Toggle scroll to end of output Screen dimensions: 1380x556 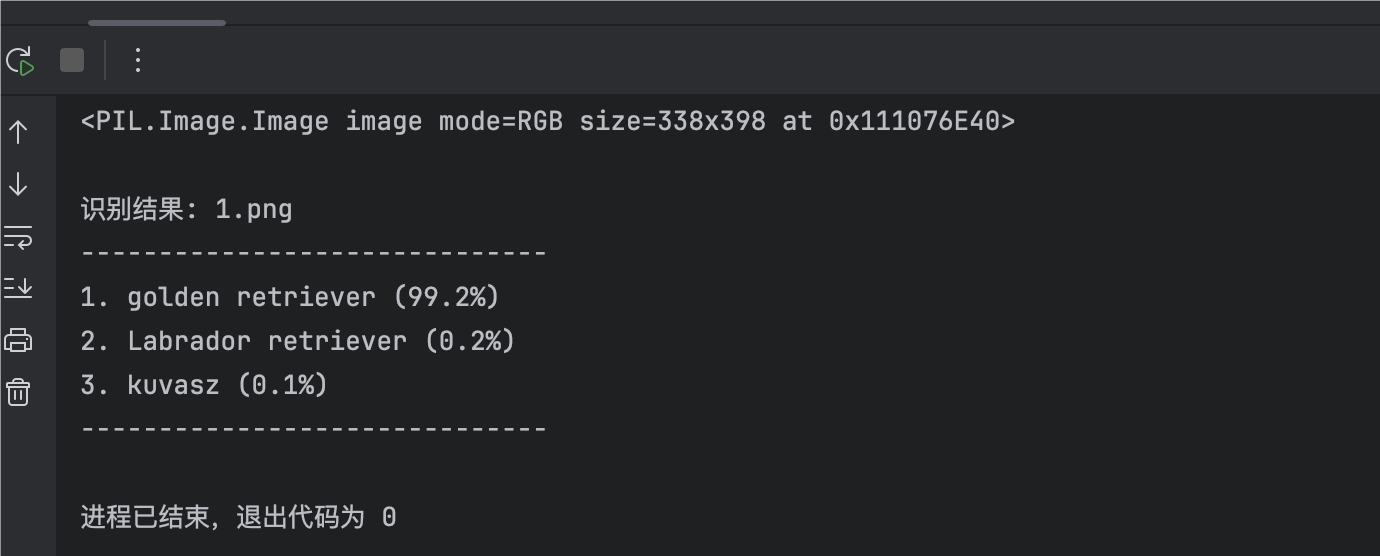pyautogui.click(x=18, y=288)
